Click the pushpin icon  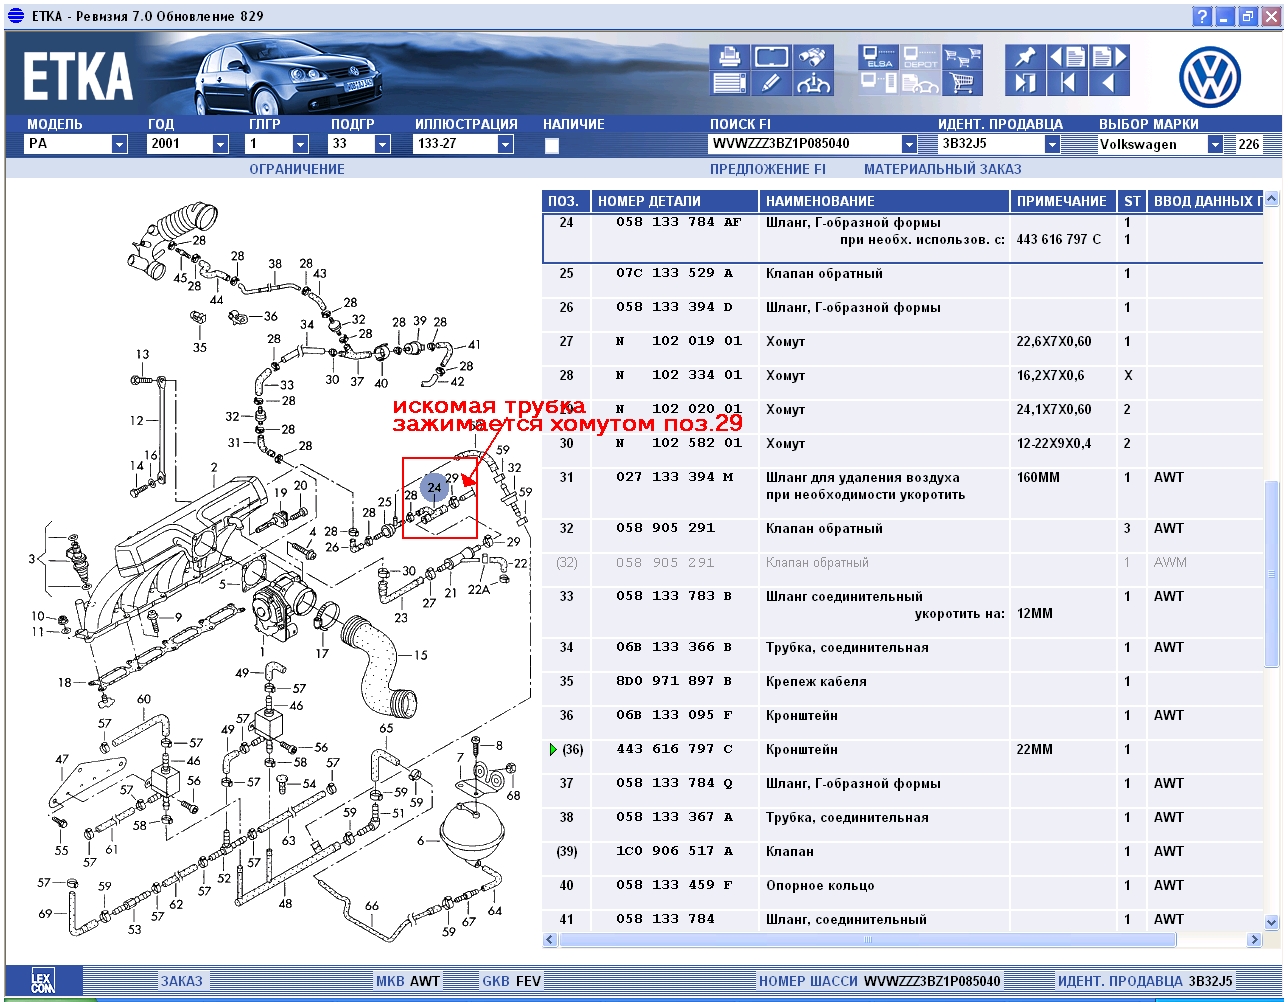coord(1025,57)
